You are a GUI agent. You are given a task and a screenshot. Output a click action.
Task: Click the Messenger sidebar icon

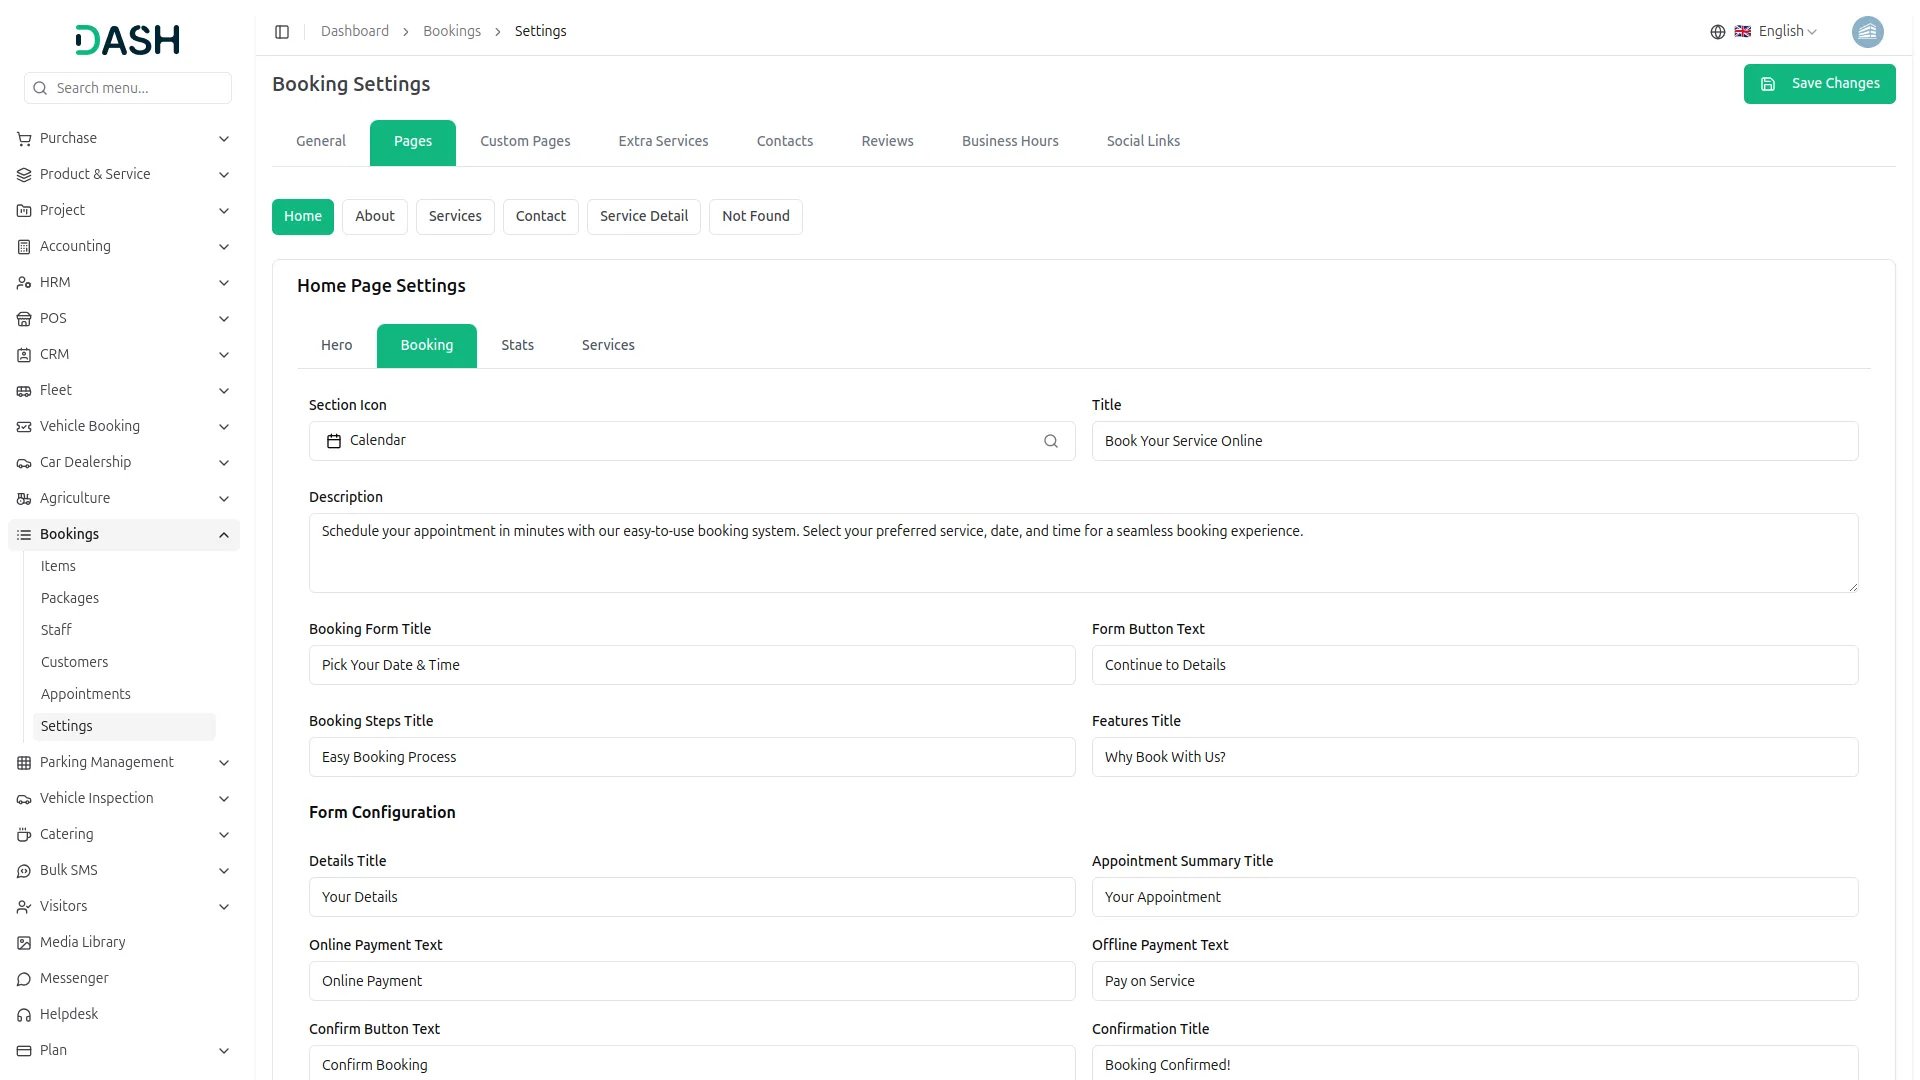(24, 979)
